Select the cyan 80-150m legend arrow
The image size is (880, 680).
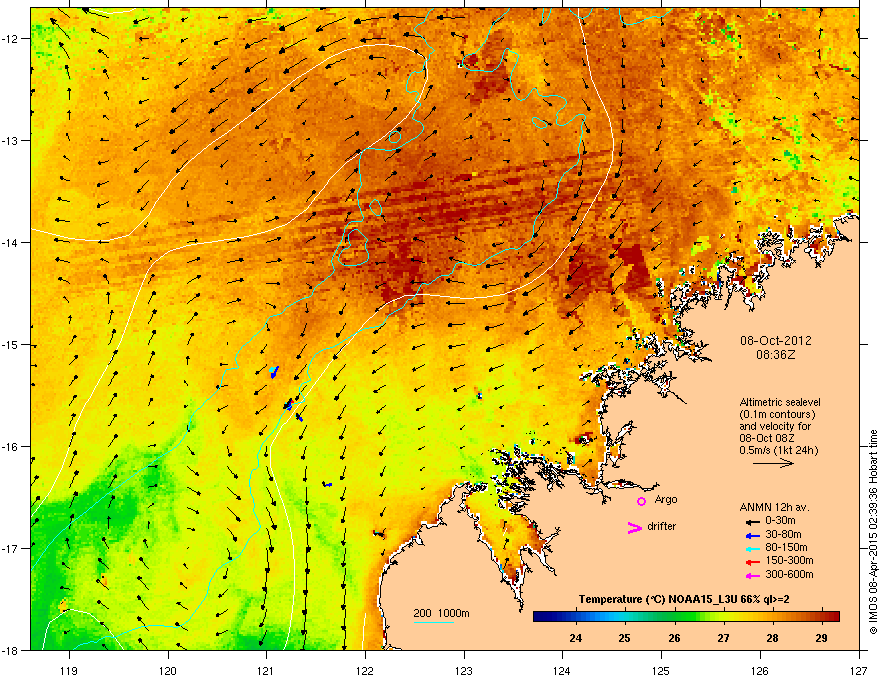(x=752, y=548)
